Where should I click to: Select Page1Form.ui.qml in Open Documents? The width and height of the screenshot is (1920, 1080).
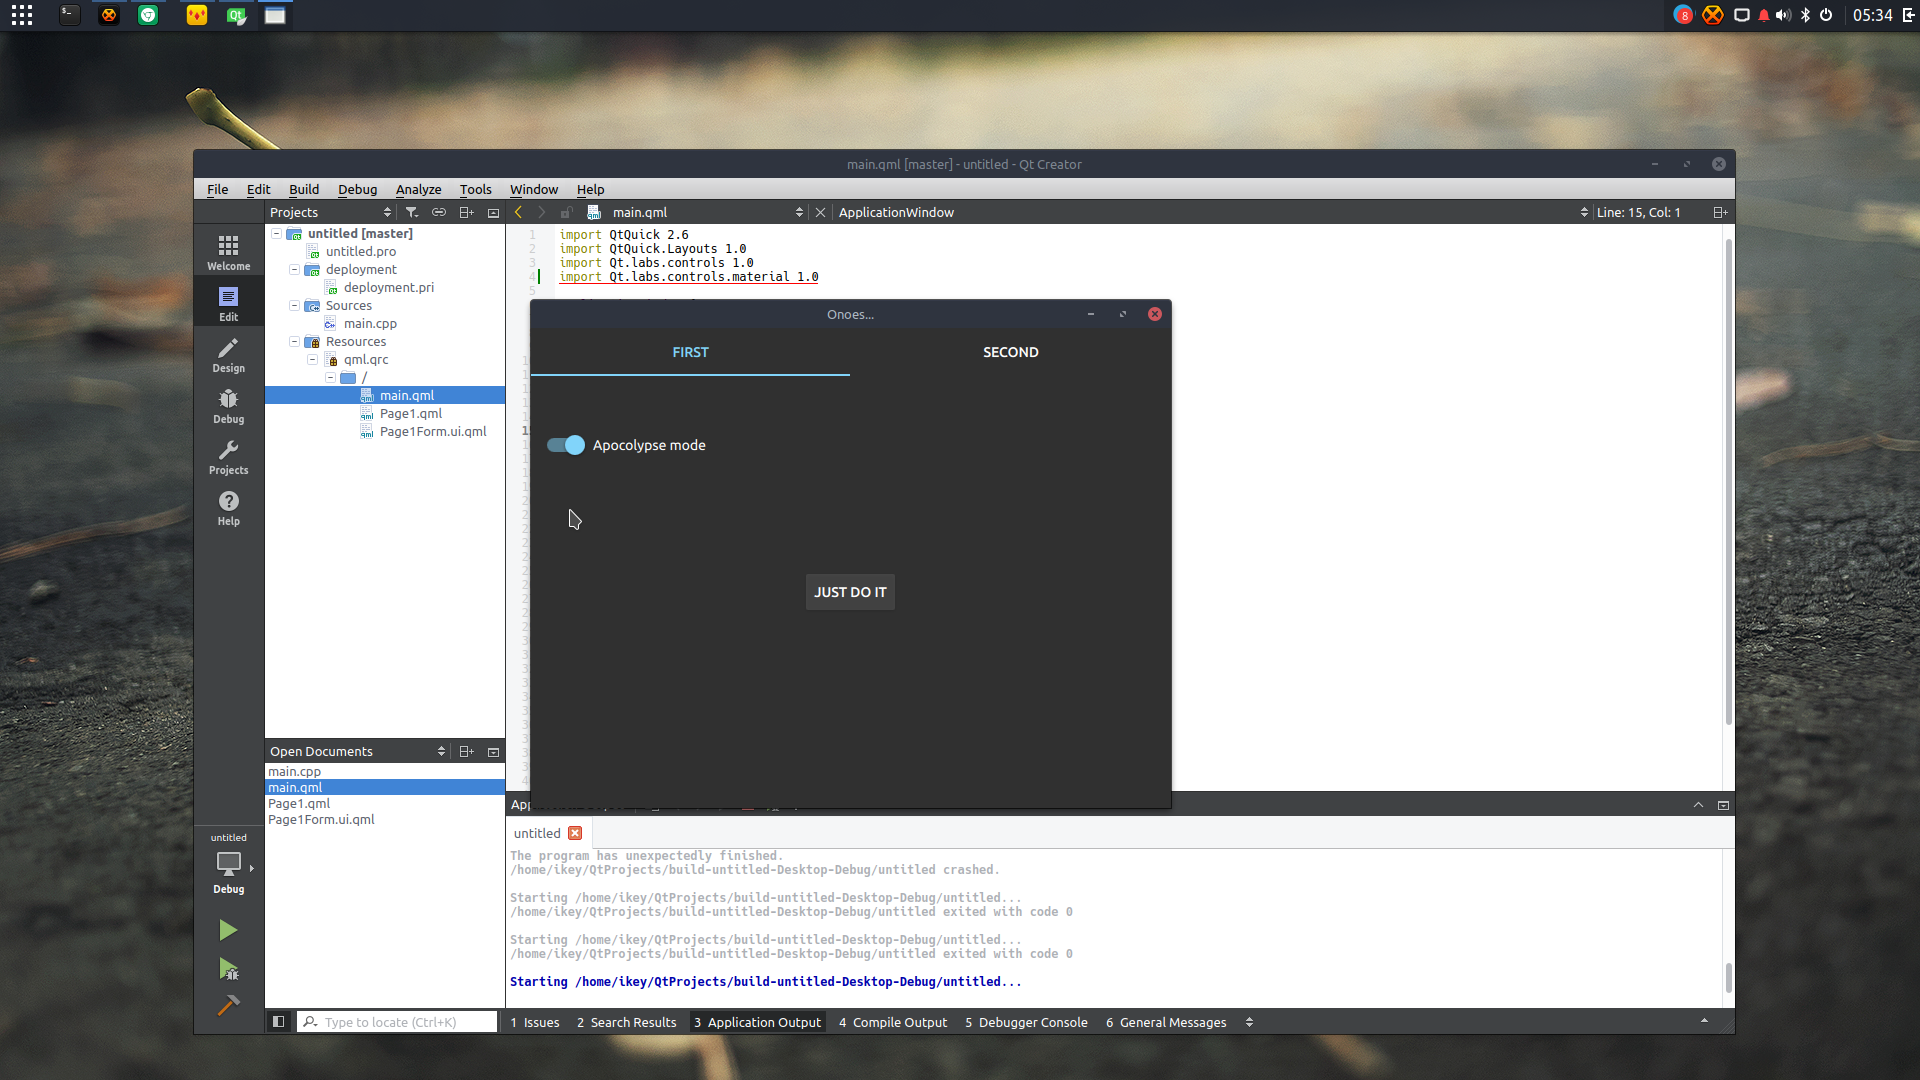coord(321,819)
